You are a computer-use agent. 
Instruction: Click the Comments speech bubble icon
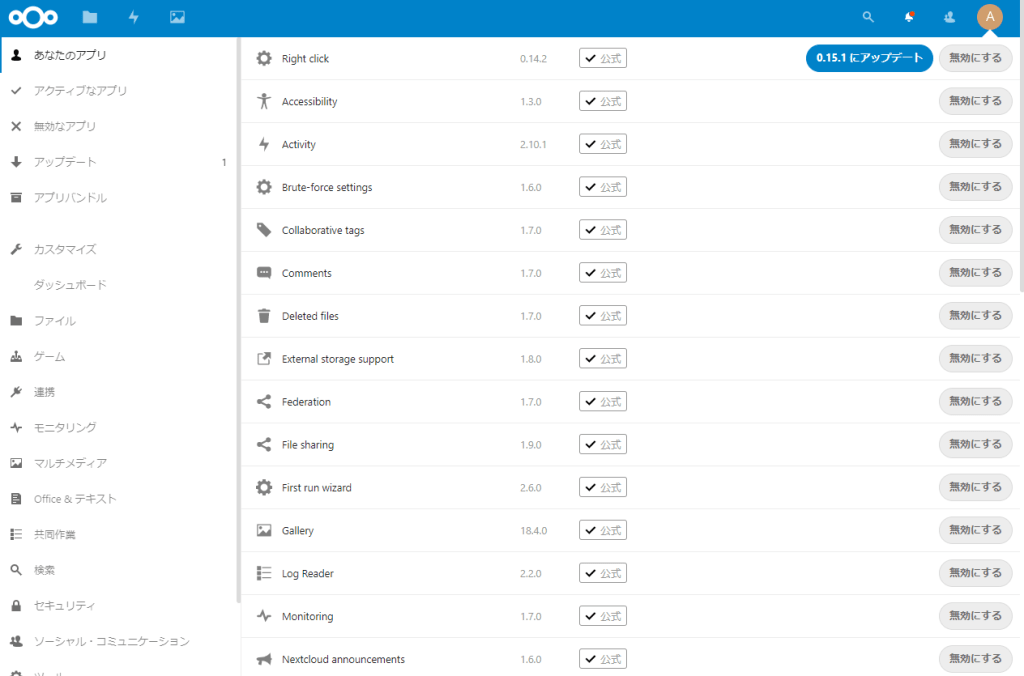click(x=264, y=273)
